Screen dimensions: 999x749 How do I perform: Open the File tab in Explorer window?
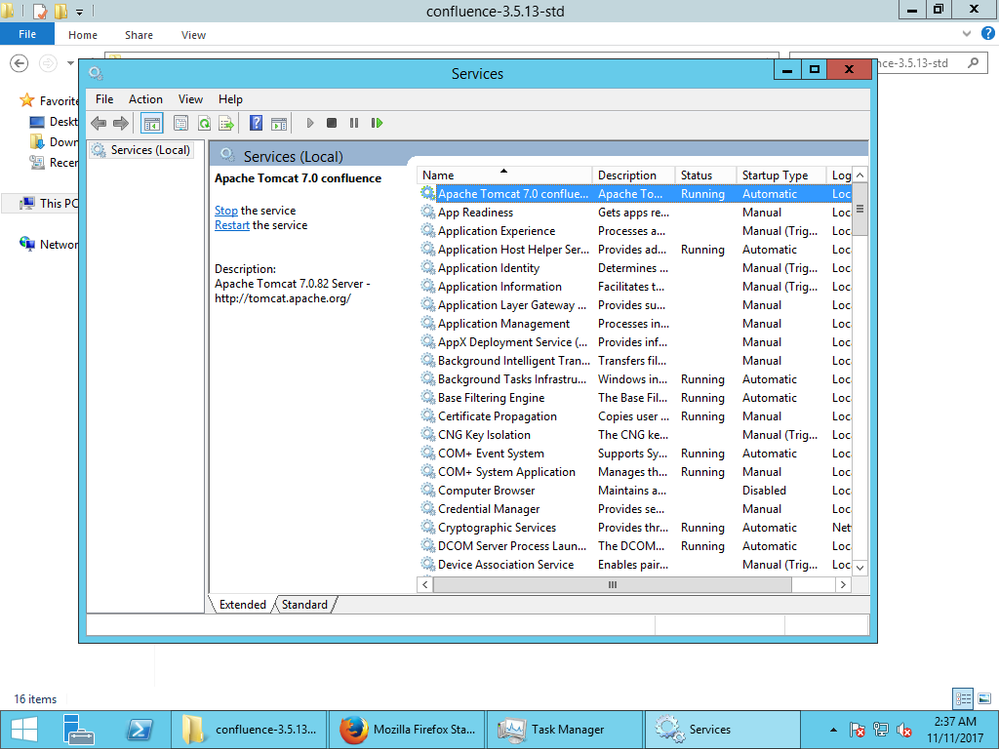click(27, 34)
